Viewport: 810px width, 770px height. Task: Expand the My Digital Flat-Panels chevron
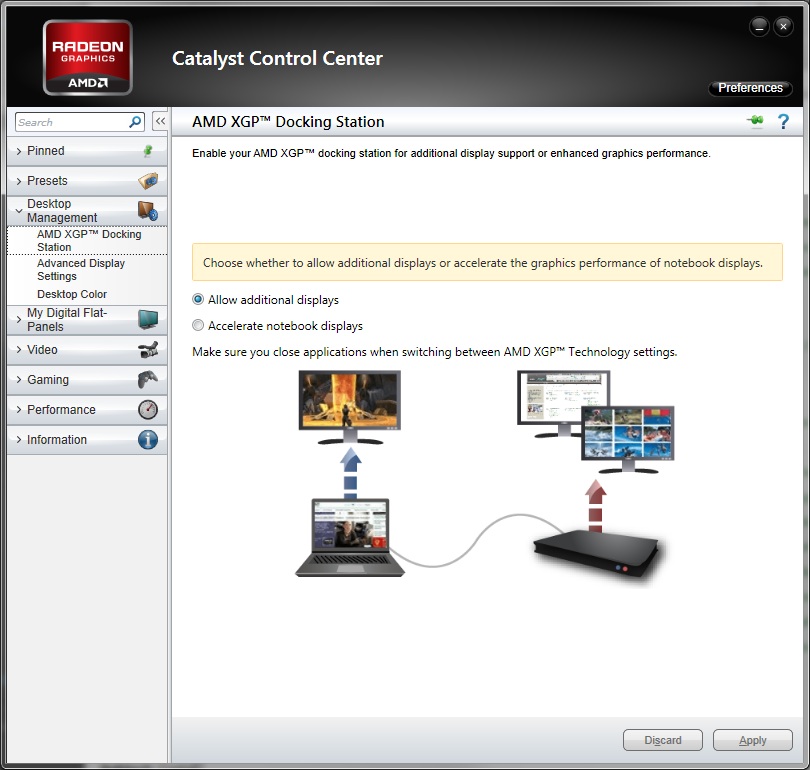(19, 320)
